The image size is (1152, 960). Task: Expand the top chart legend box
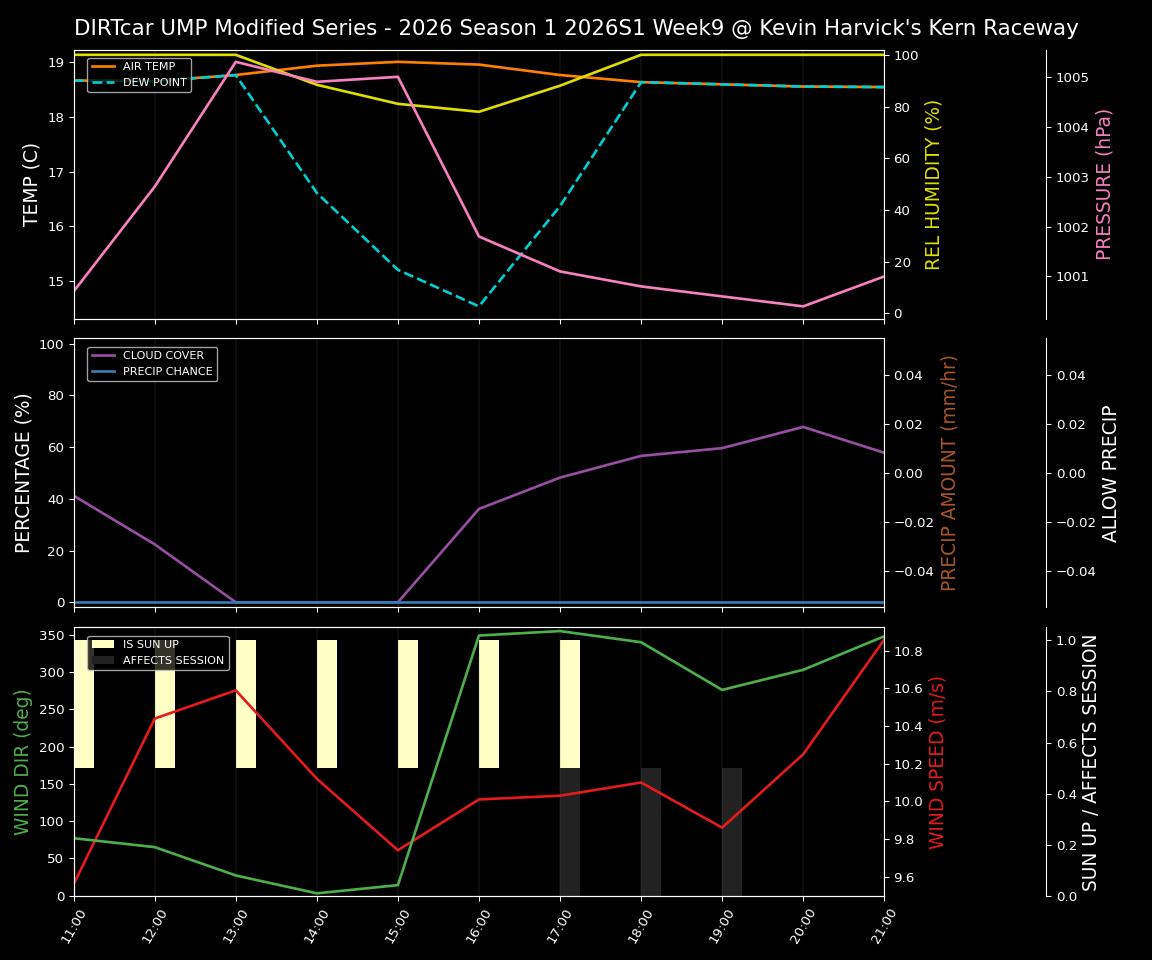(140, 74)
